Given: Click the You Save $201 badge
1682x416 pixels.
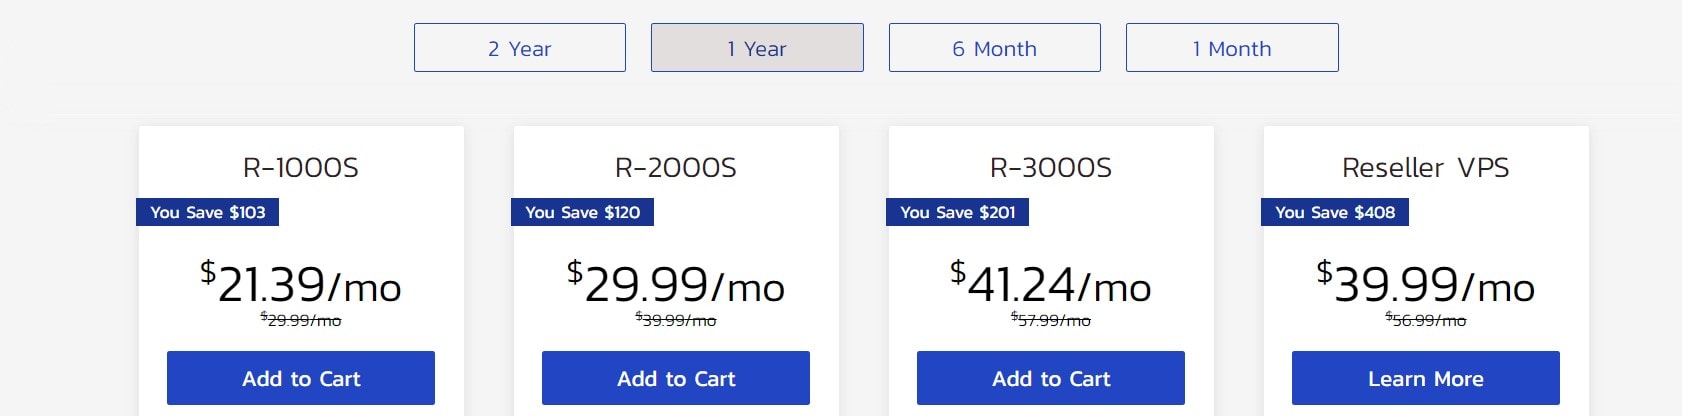Looking at the screenshot, I should [x=958, y=212].
